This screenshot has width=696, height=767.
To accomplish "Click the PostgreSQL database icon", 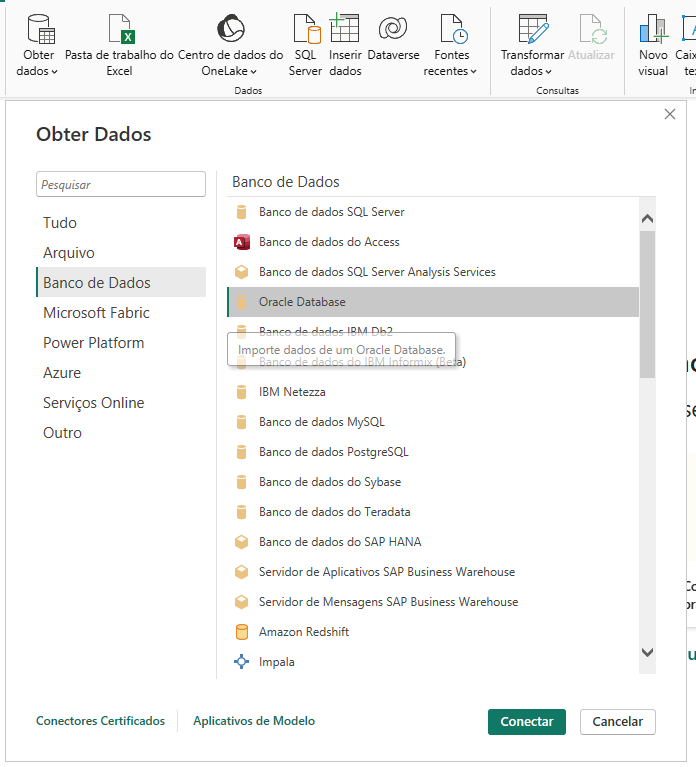I will pos(242,452).
